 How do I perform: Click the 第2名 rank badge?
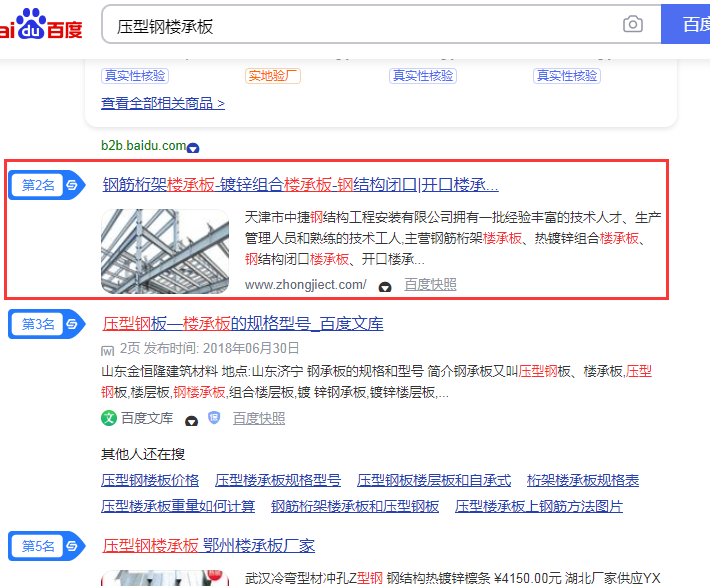(46, 185)
